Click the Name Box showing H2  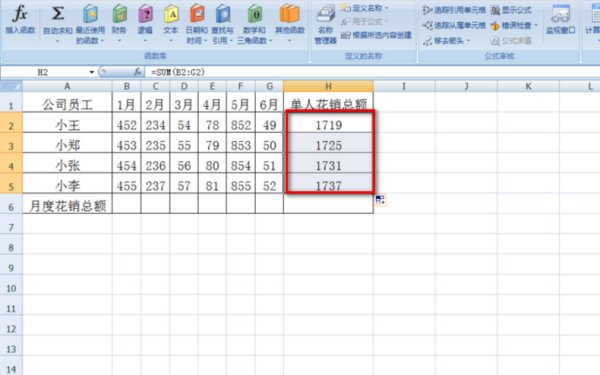(x=43, y=72)
